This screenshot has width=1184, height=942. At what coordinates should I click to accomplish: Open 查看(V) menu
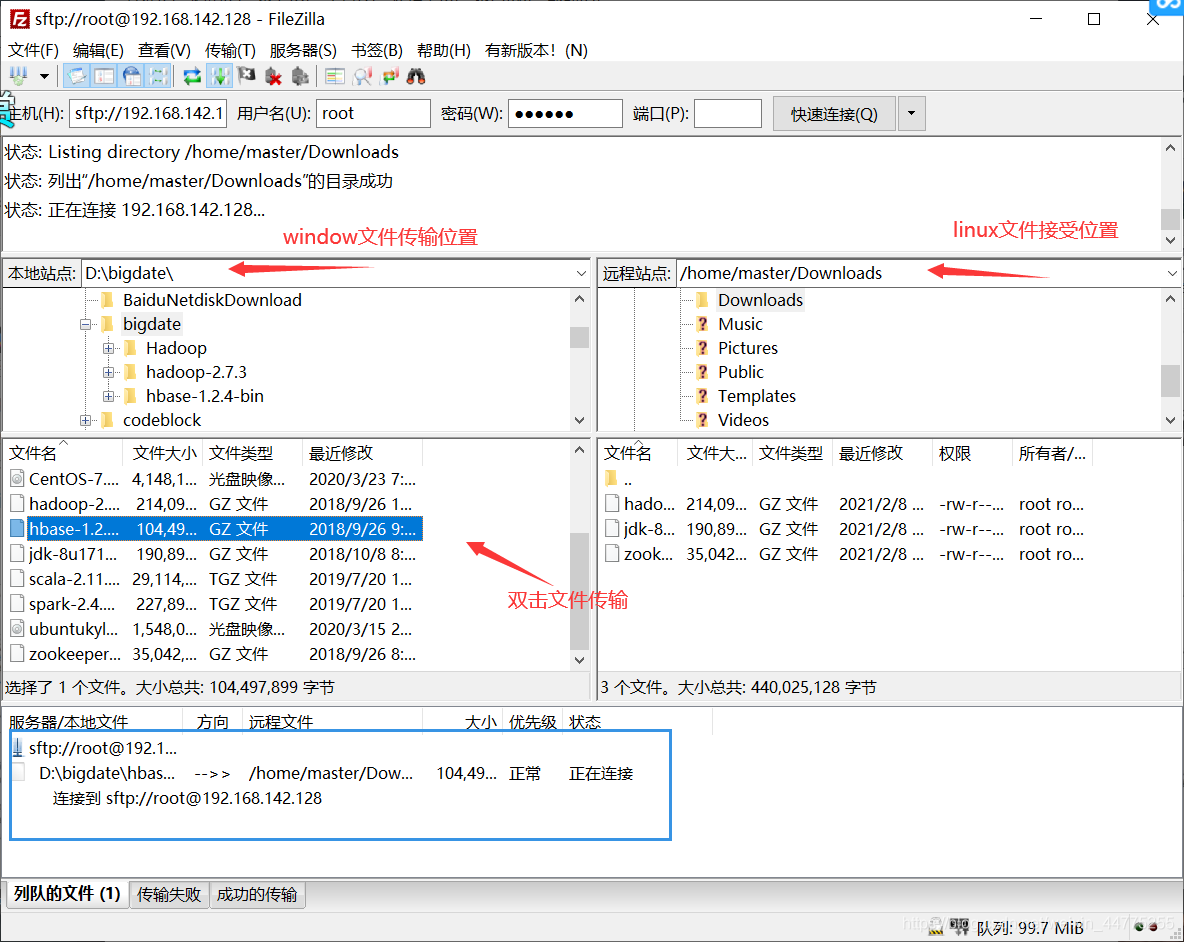click(164, 51)
